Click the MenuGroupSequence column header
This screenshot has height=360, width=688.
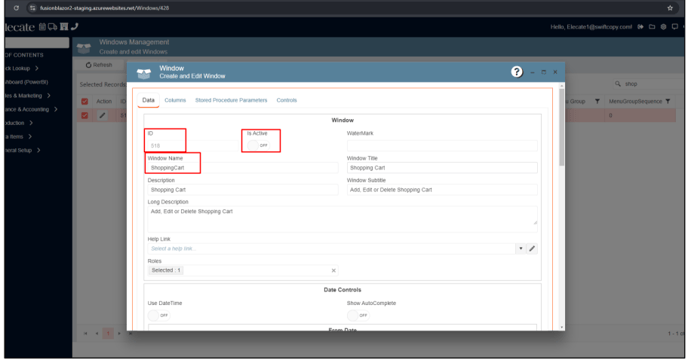635,101
